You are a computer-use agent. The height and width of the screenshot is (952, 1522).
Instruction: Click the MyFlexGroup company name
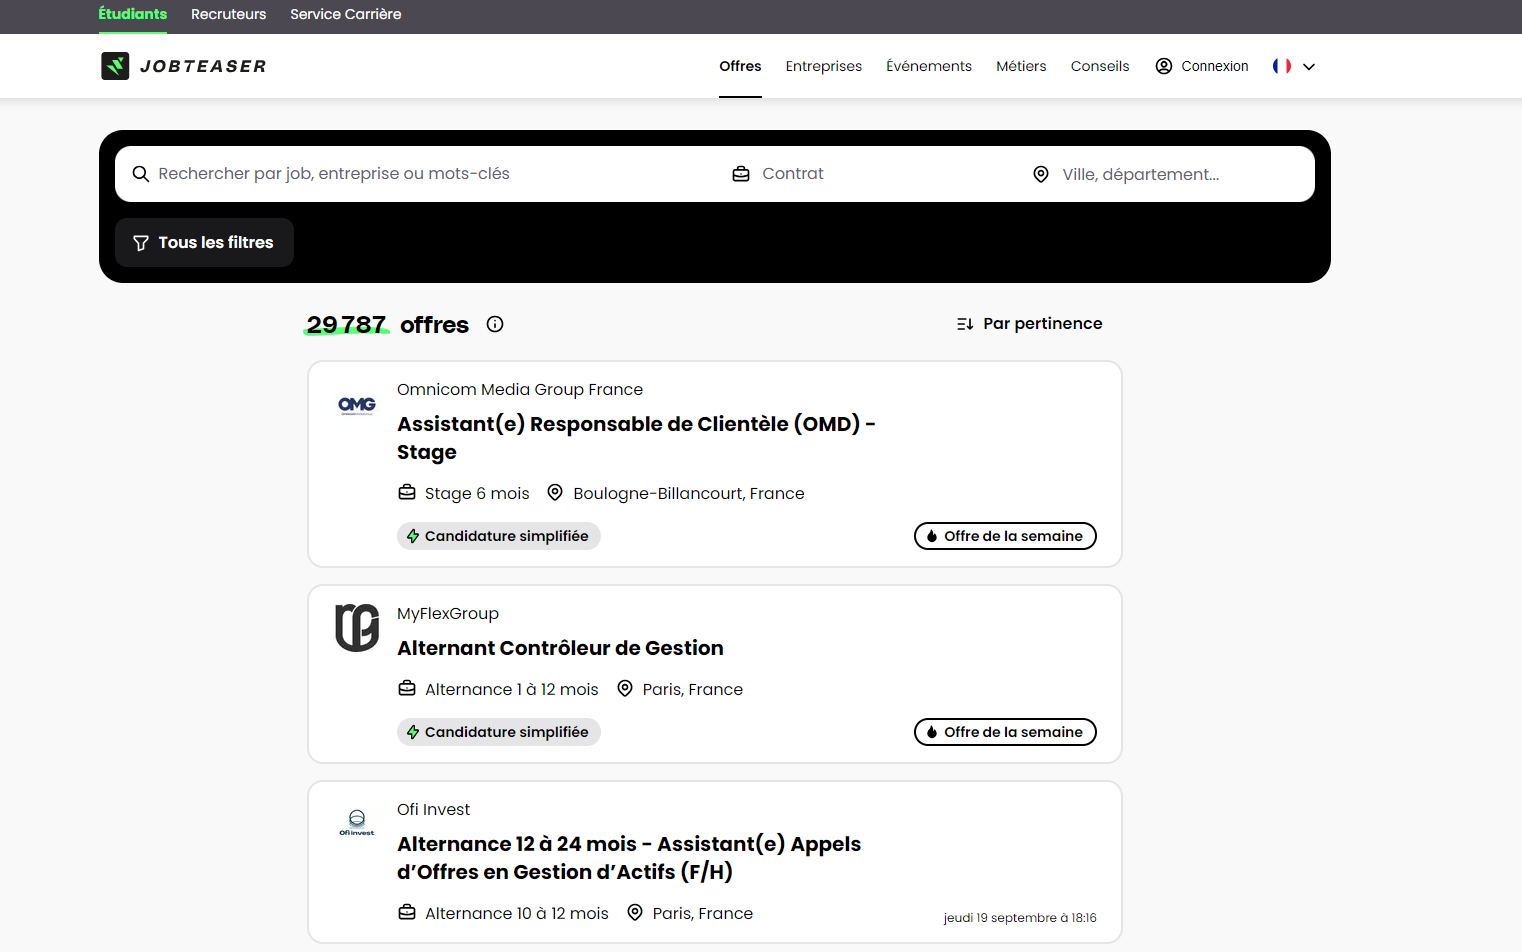(448, 614)
